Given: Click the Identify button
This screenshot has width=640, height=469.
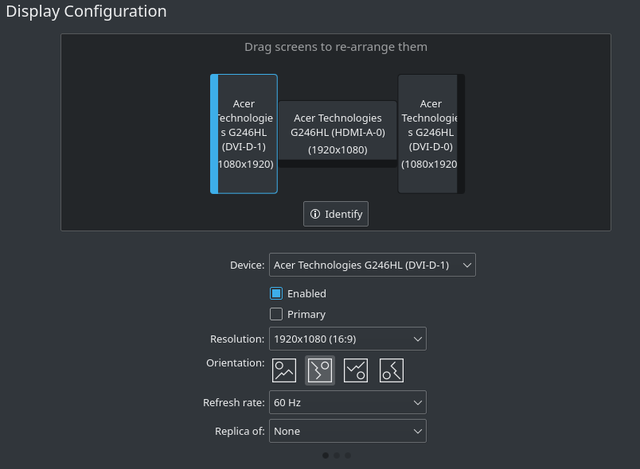Looking at the screenshot, I should pyautogui.click(x=336, y=214).
